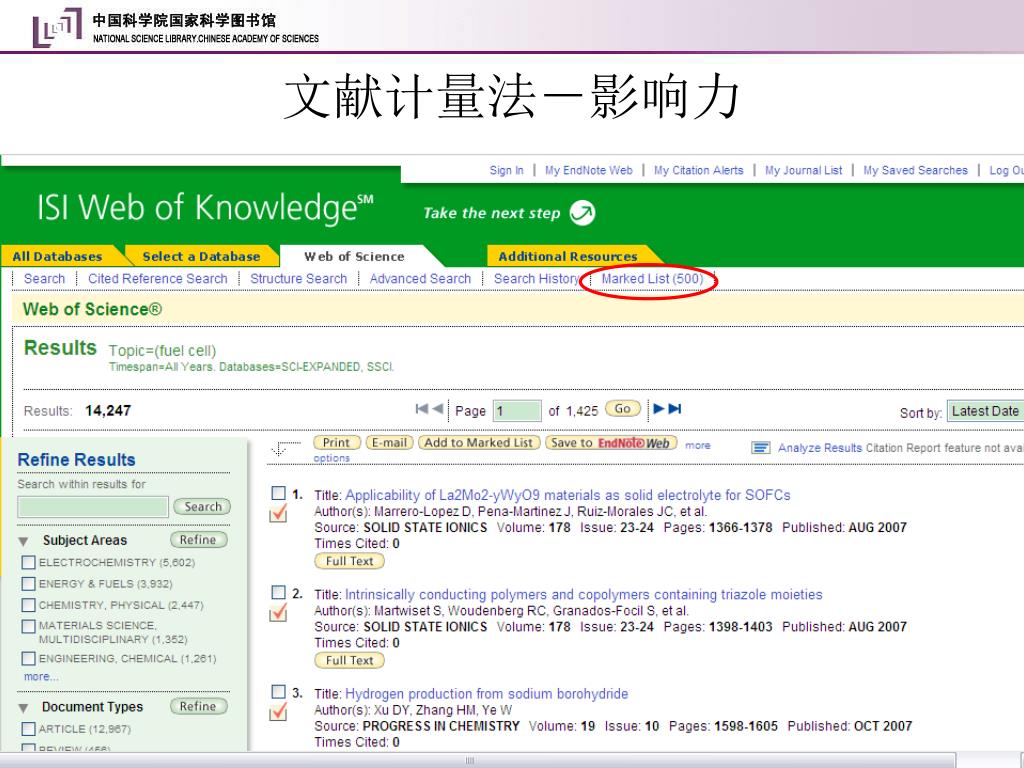Open Full Text for result 1
Viewport: 1024px width, 768px height.
349,561
